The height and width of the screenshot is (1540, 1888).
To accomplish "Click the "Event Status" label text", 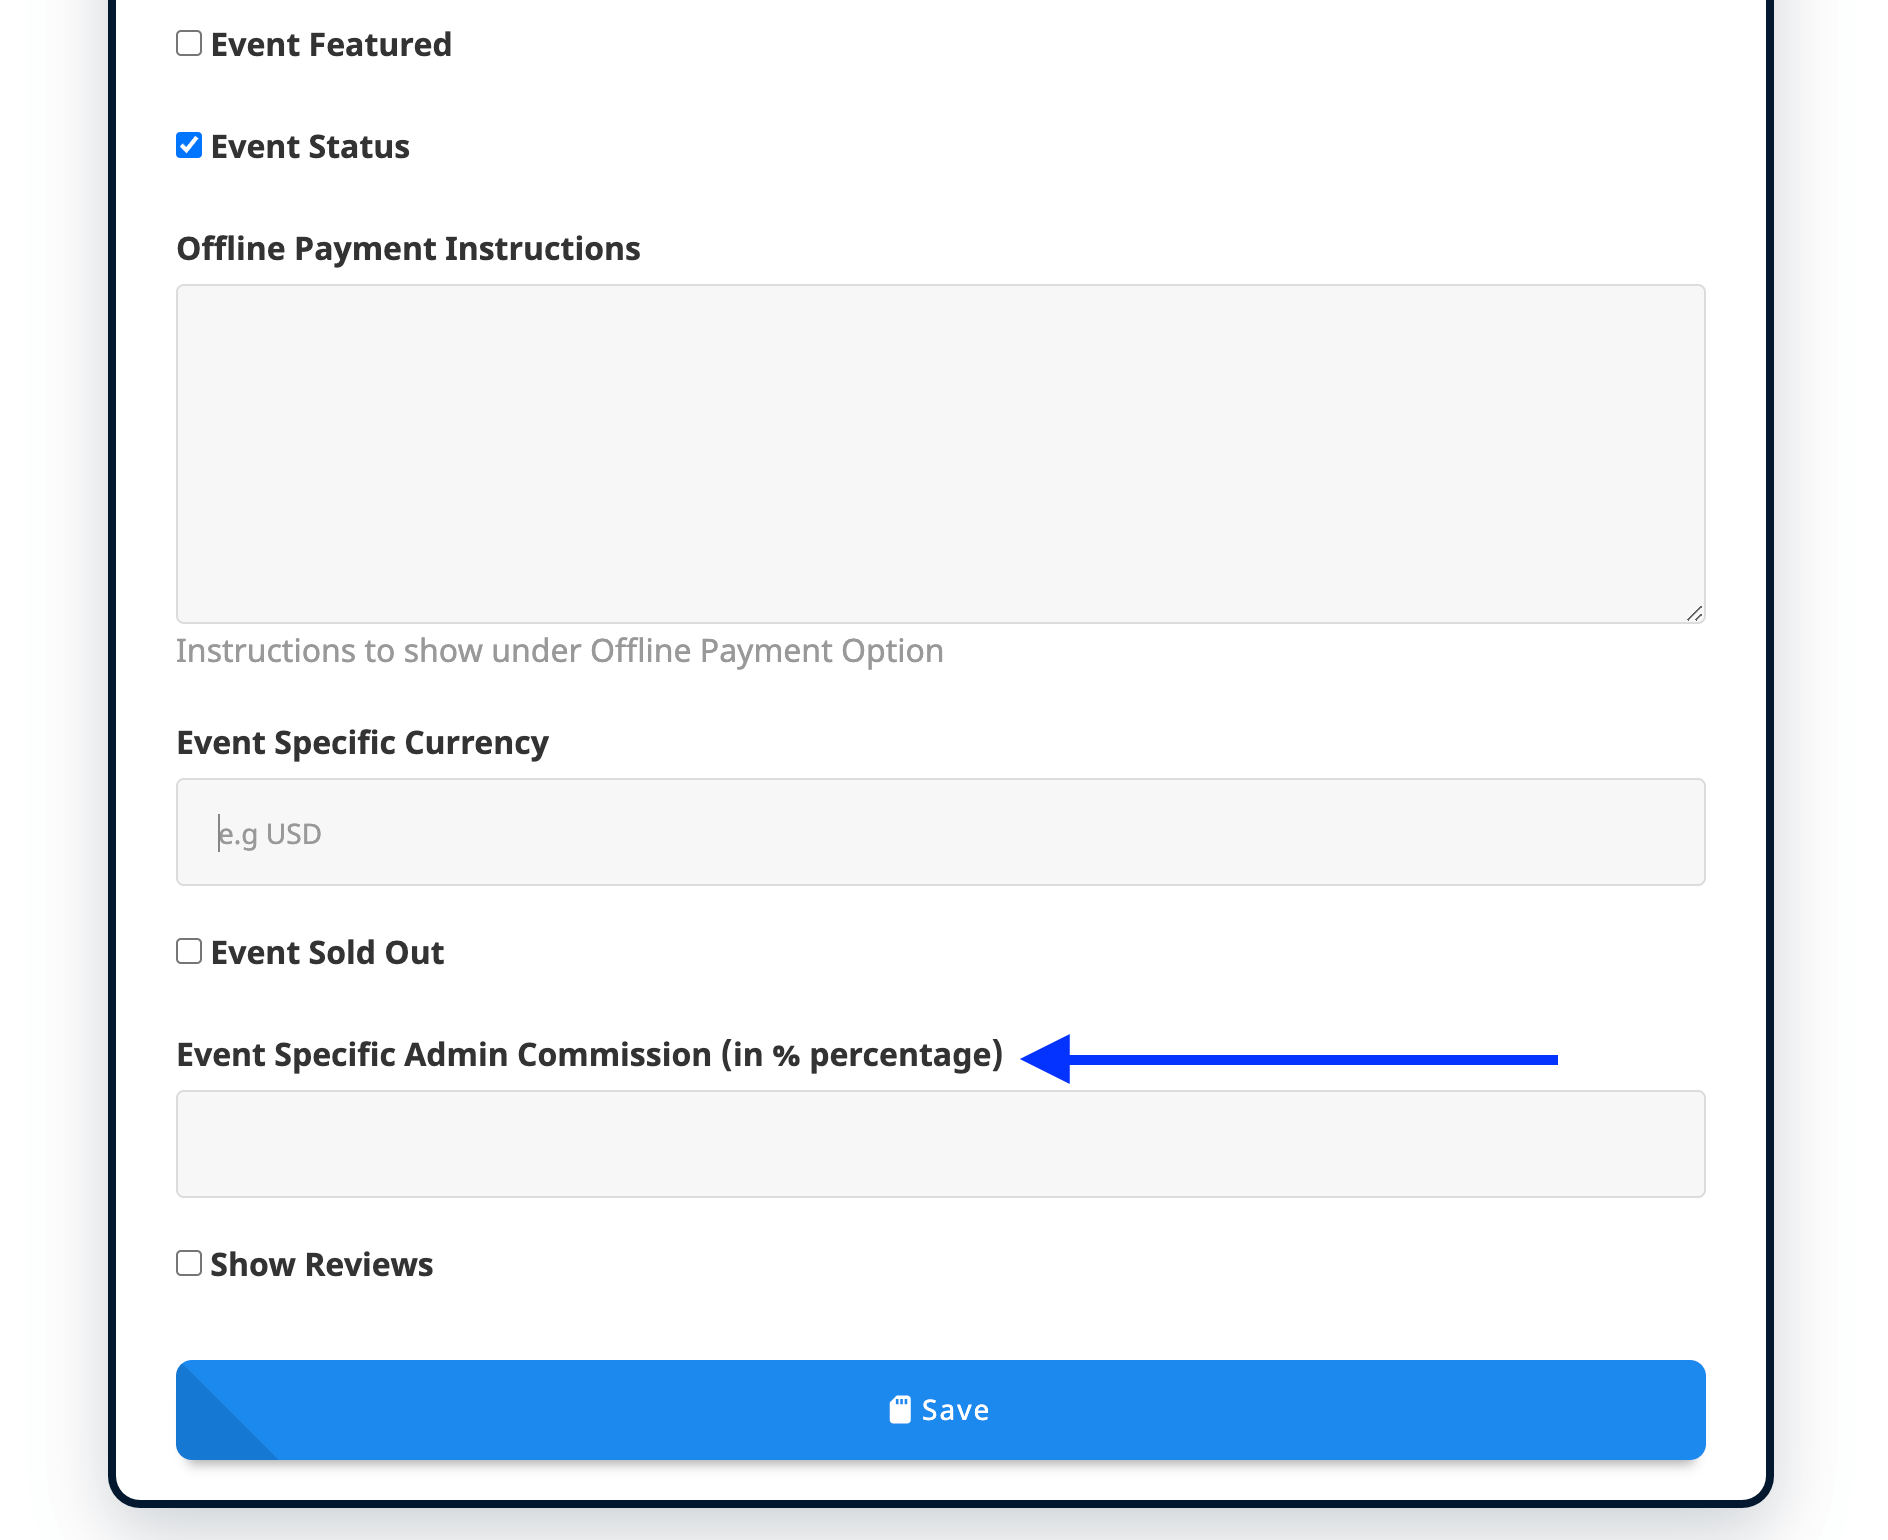I will [310, 147].
